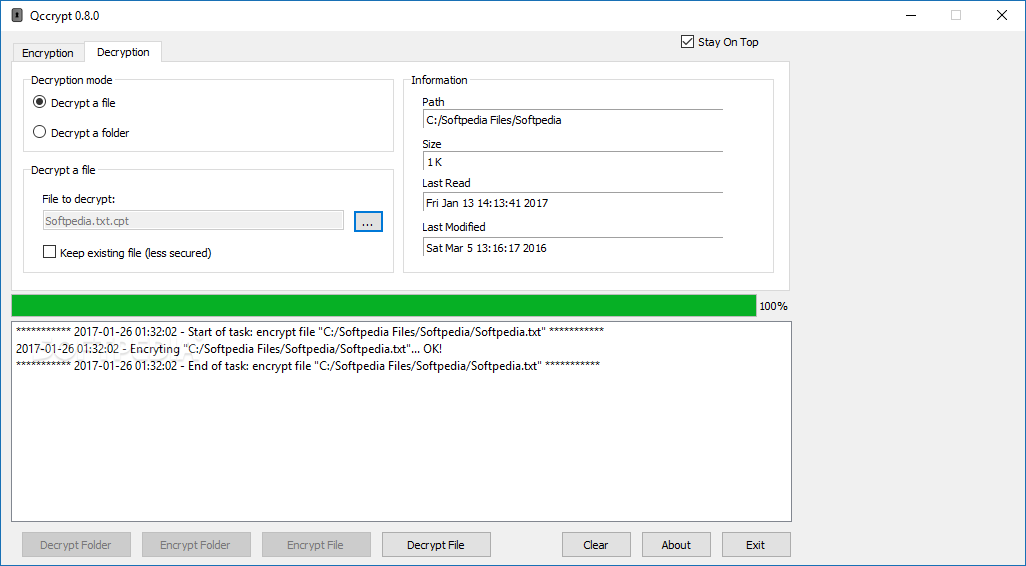This screenshot has width=1026, height=566.
Task: Minimize the Qccrypt window
Action: (910, 15)
